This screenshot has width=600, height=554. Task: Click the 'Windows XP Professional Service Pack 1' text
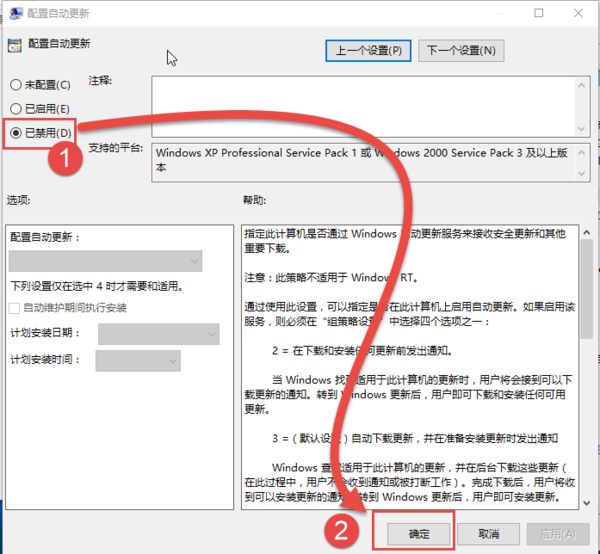point(256,153)
